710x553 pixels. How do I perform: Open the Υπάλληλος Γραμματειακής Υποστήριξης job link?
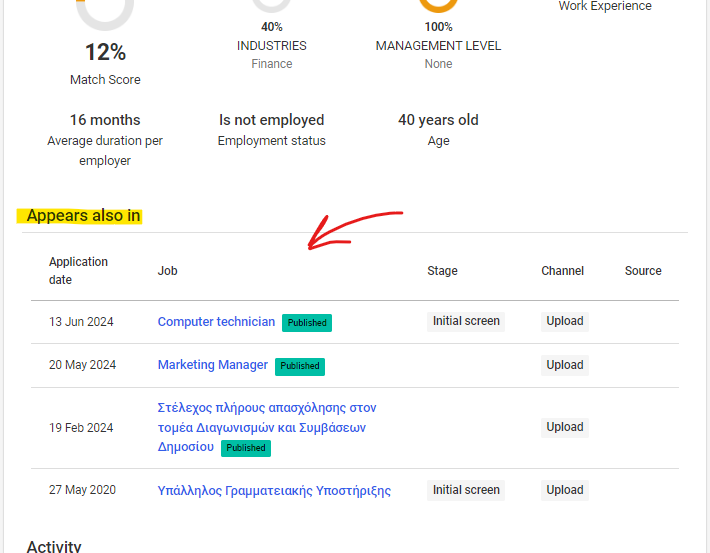click(x=274, y=490)
